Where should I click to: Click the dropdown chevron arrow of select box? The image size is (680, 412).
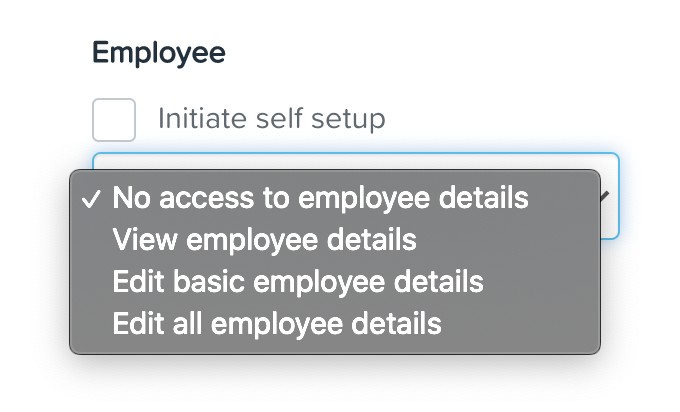point(605,196)
